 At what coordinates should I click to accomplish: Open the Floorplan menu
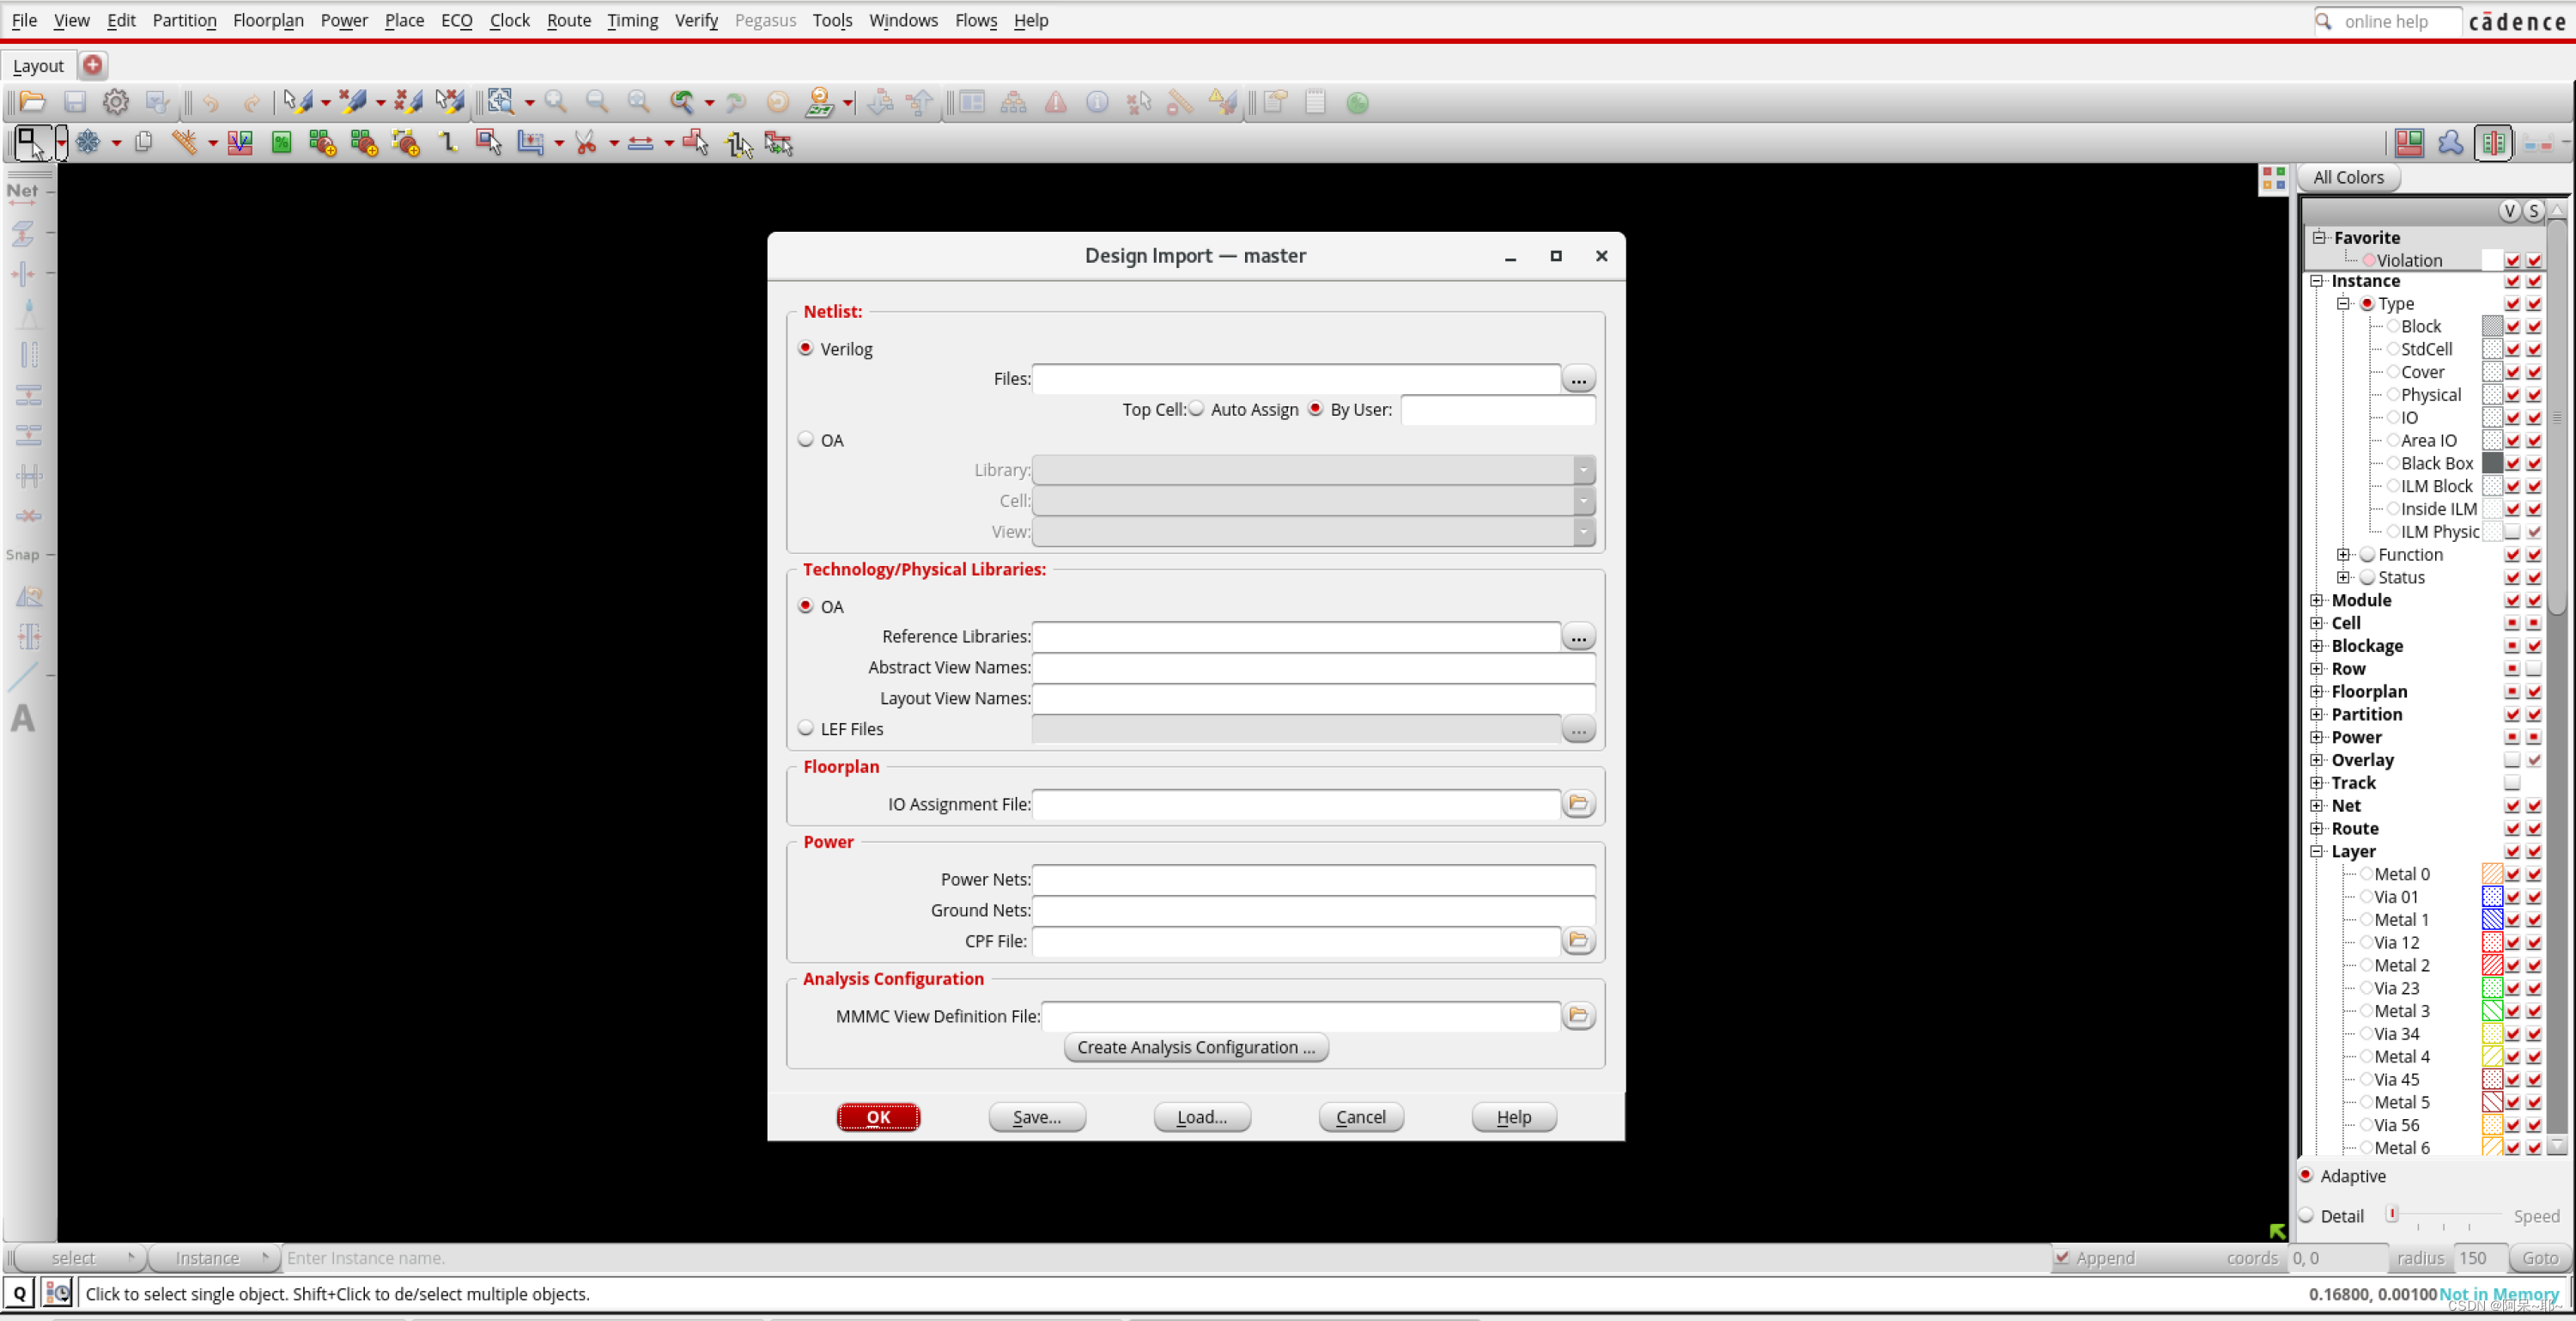[x=268, y=20]
